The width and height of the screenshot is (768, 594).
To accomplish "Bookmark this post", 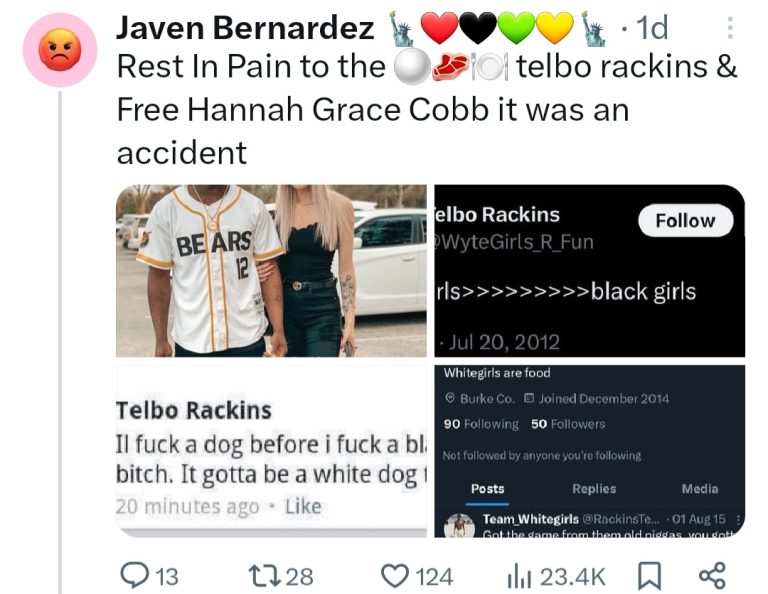I will click(x=649, y=575).
